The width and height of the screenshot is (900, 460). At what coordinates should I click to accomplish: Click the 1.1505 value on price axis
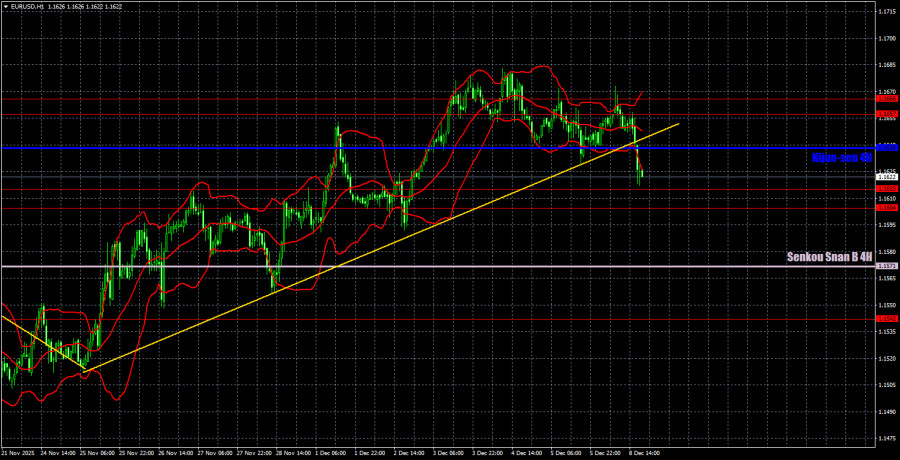(x=887, y=385)
